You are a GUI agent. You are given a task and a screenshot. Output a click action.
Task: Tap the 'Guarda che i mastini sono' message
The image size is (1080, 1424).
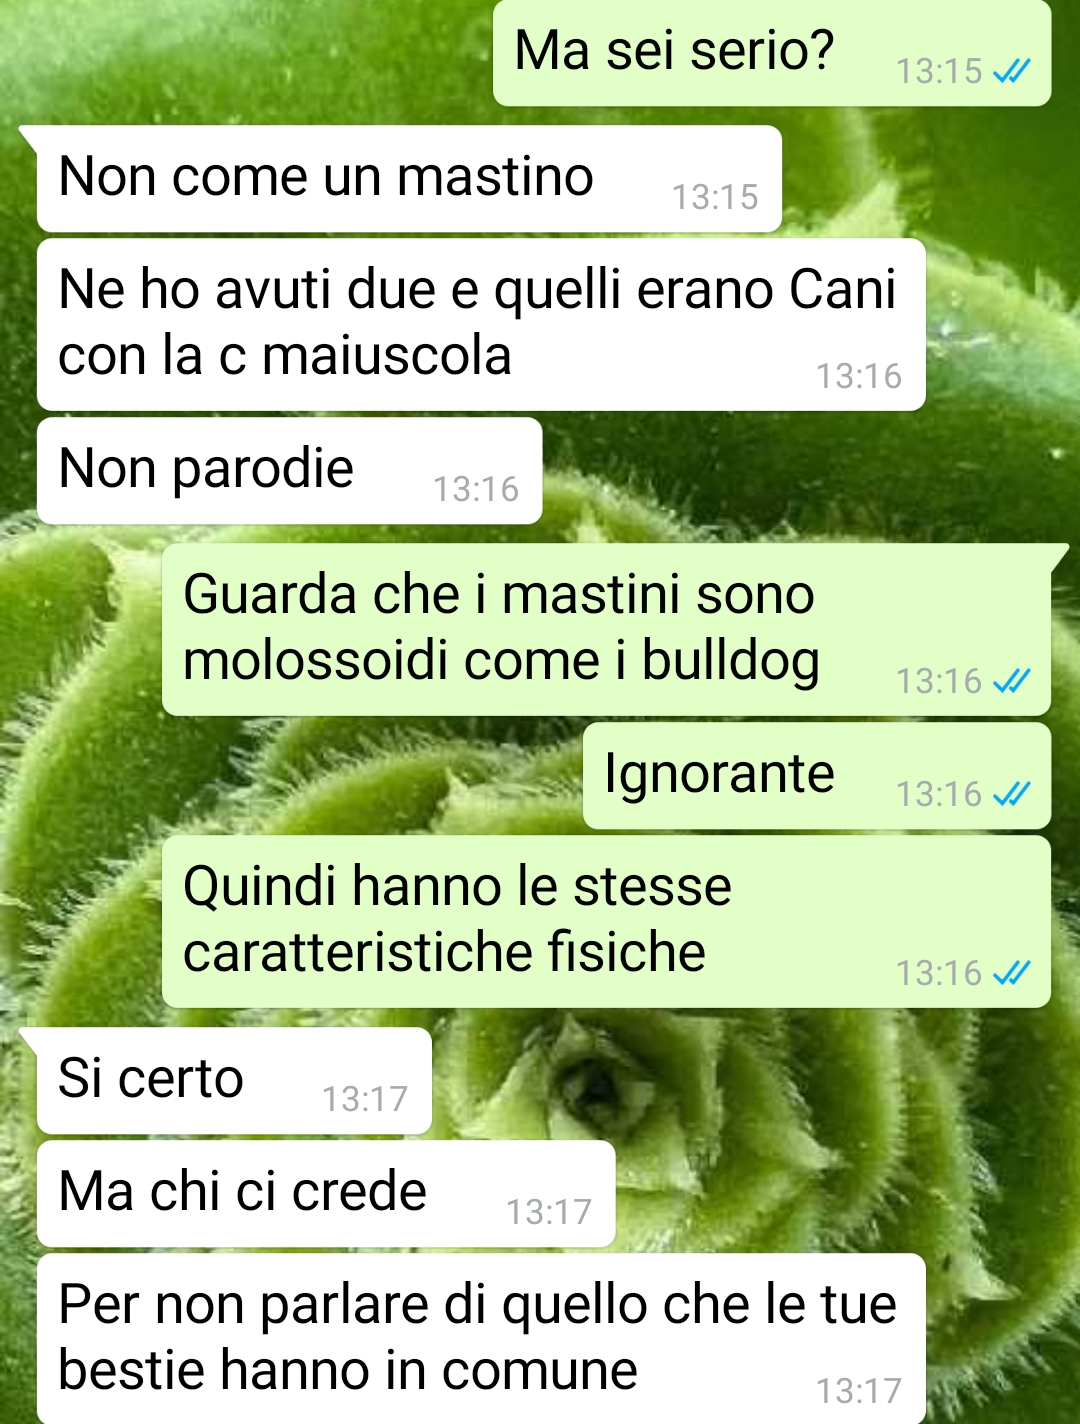(x=606, y=629)
